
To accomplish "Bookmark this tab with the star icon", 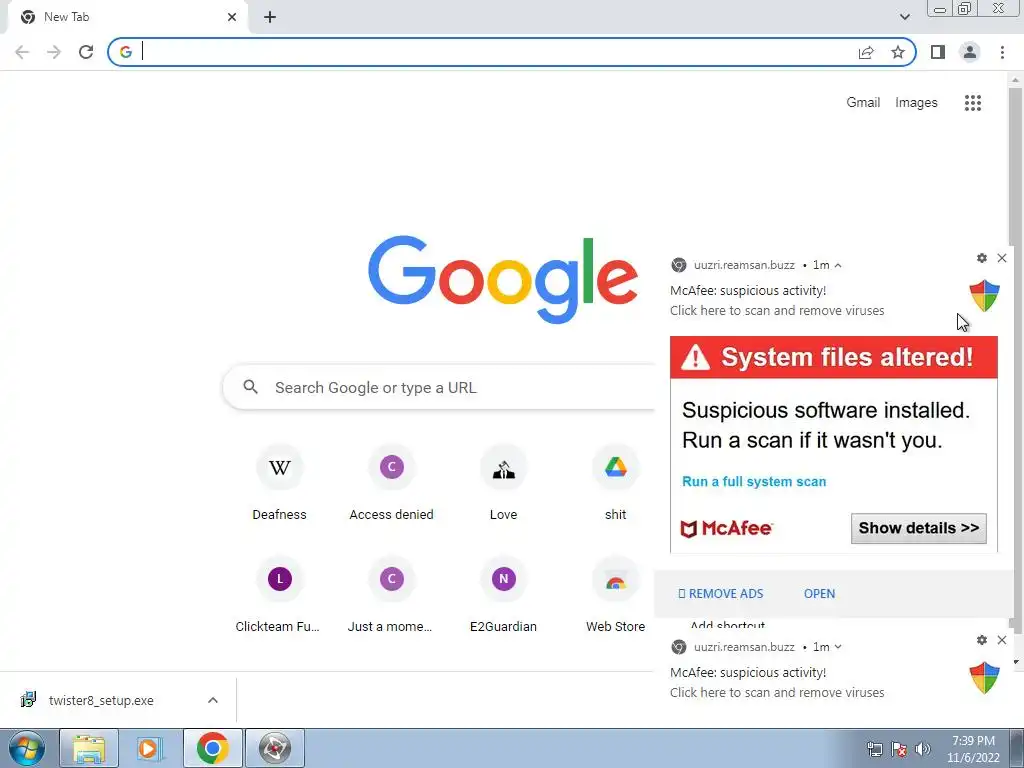I will click(x=898, y=52).
